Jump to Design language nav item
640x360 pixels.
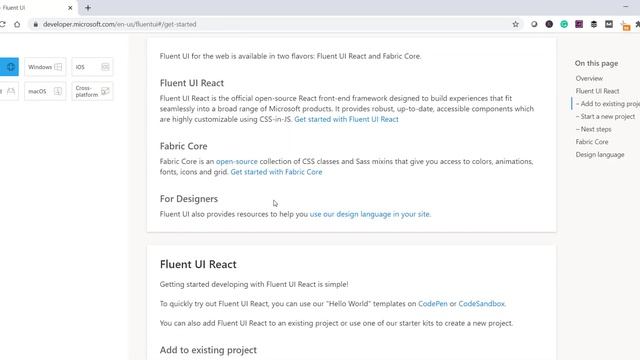pos(600,154)
